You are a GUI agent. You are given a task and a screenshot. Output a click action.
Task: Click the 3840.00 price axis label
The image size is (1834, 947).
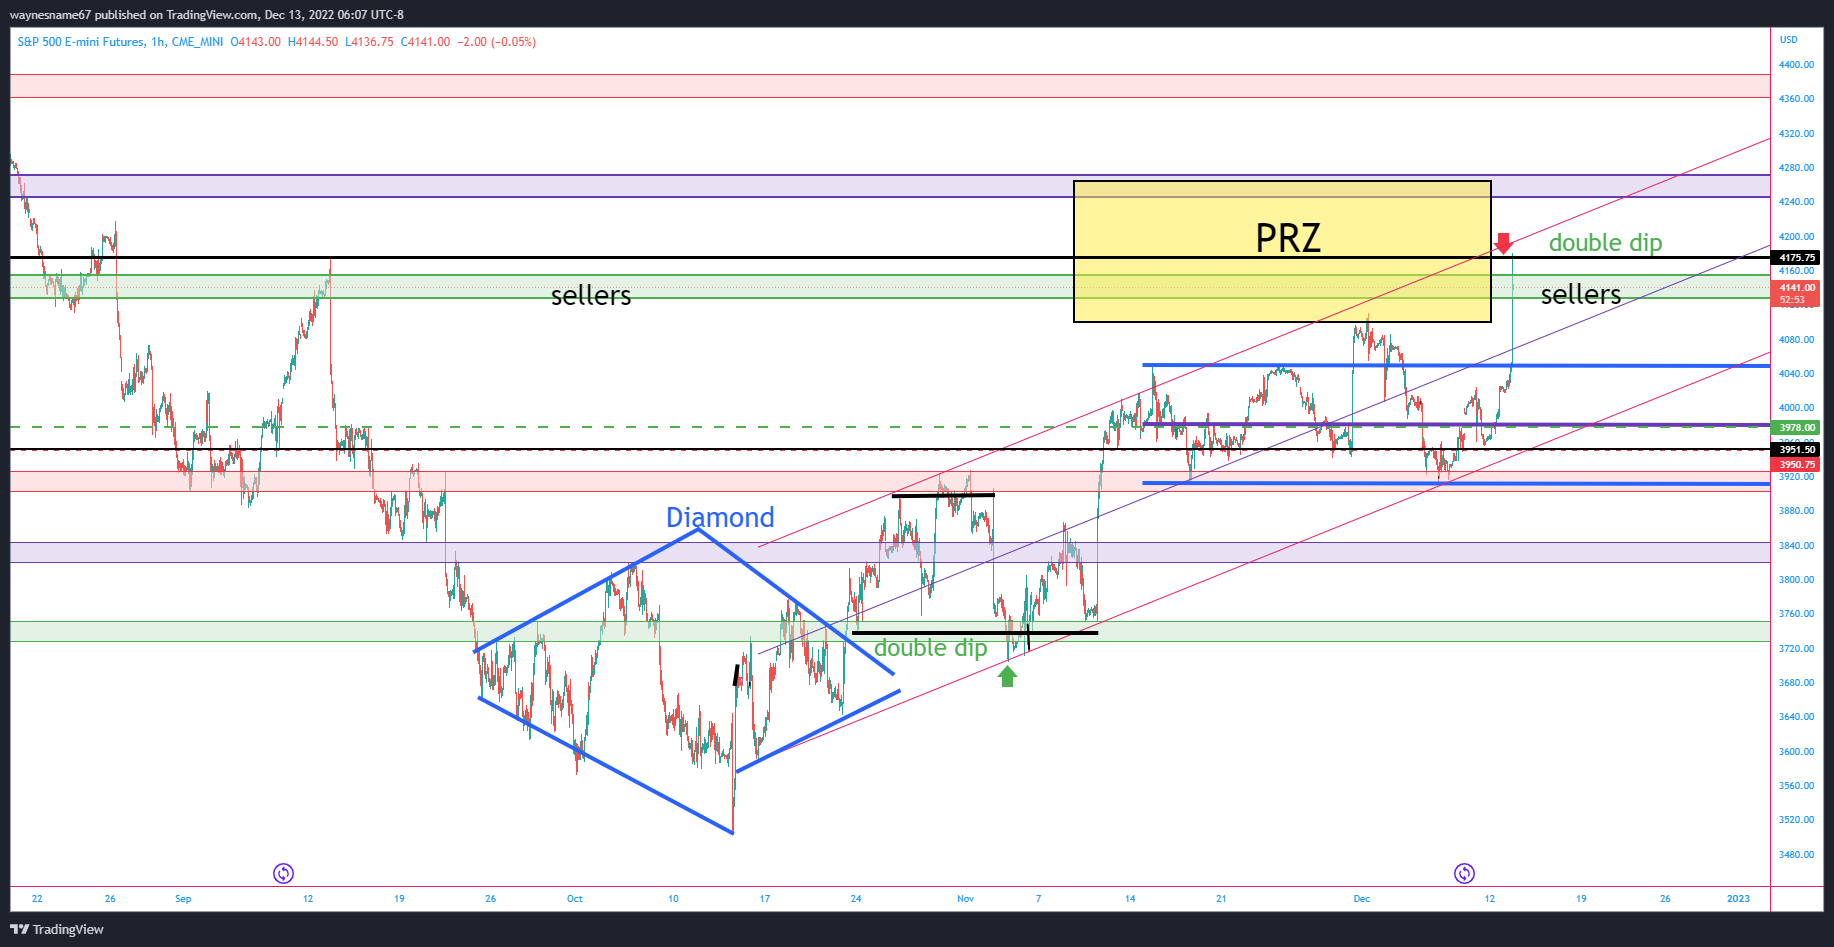click(x=1796, y=546)
